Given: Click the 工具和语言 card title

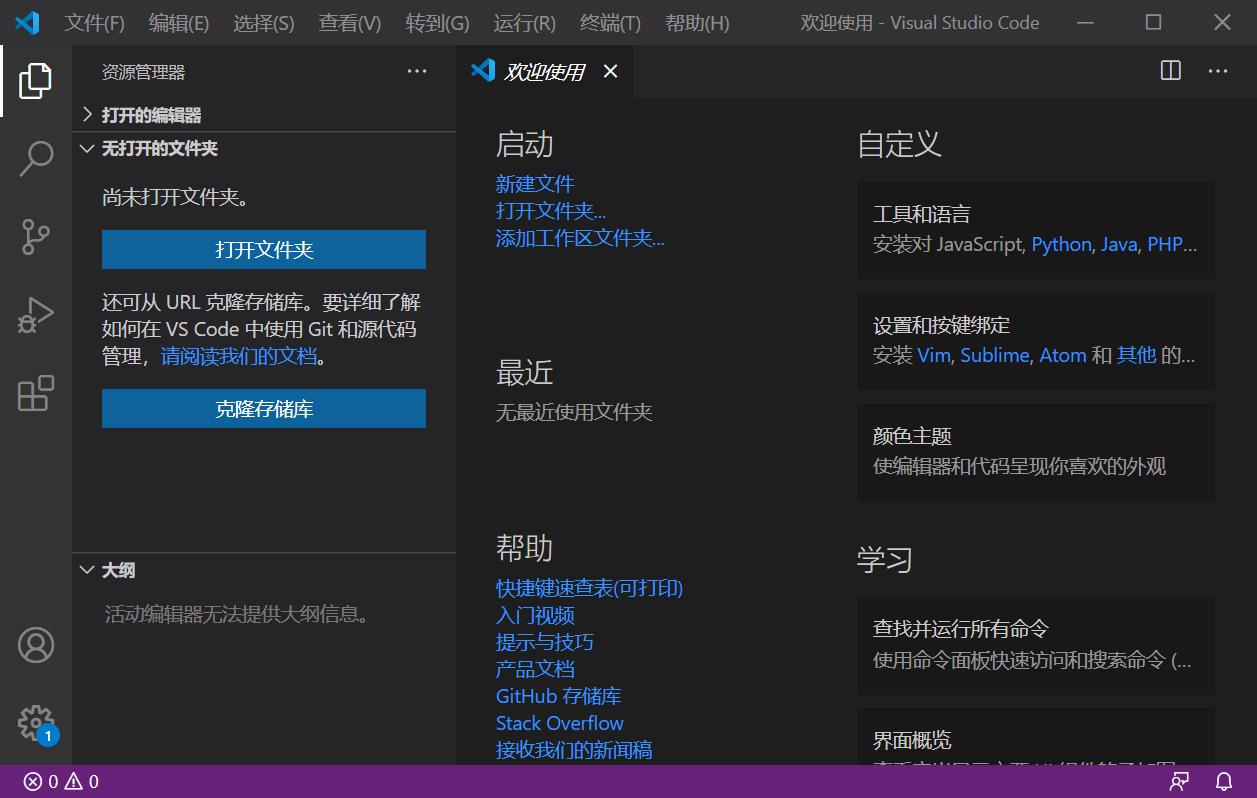Looking at the screenshot, I should [x=921, y=214].
